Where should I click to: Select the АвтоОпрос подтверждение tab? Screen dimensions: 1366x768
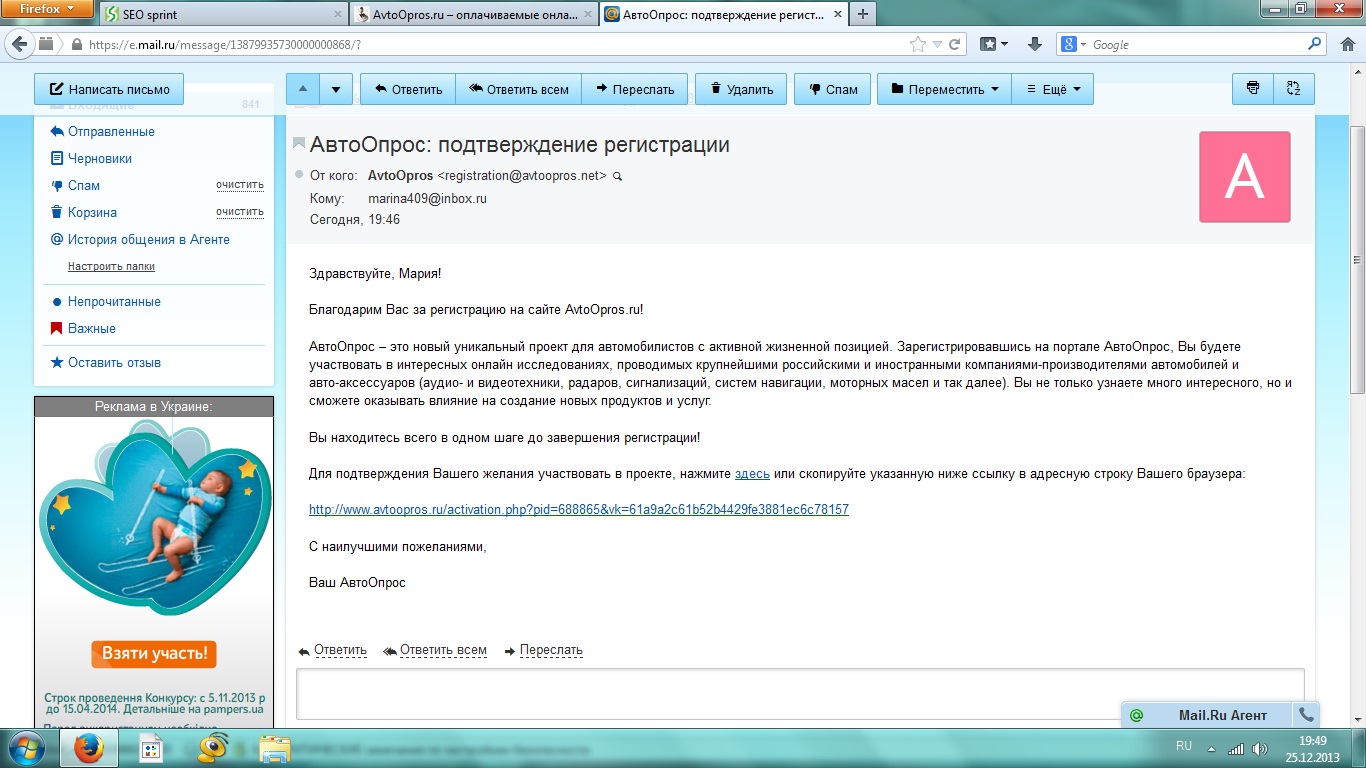(723, 15)
